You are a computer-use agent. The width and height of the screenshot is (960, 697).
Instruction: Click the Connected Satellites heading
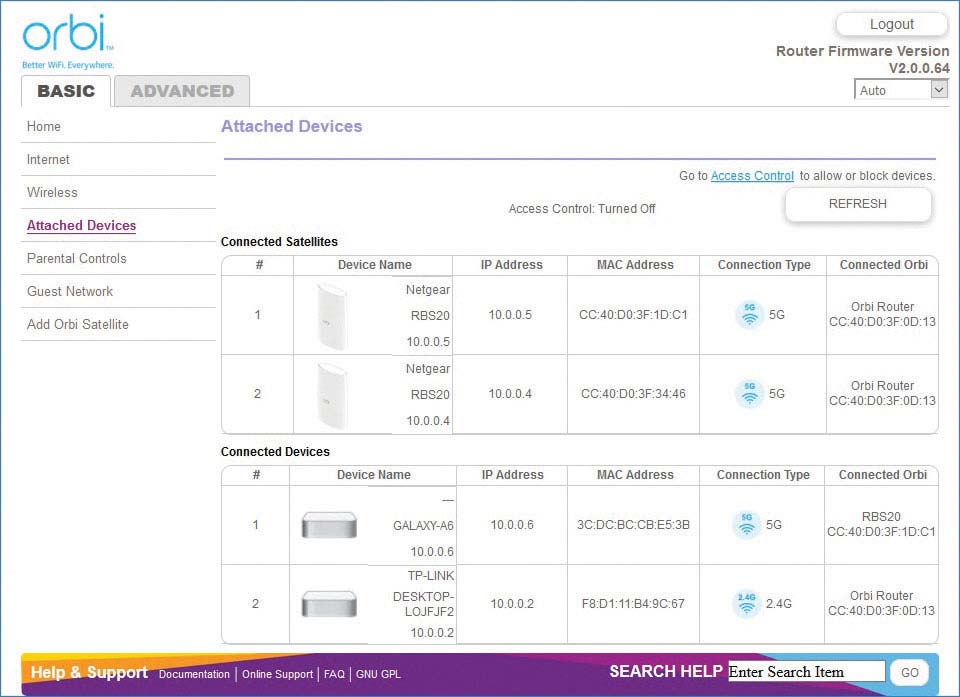pyautogui.click(x=279, y=242)
